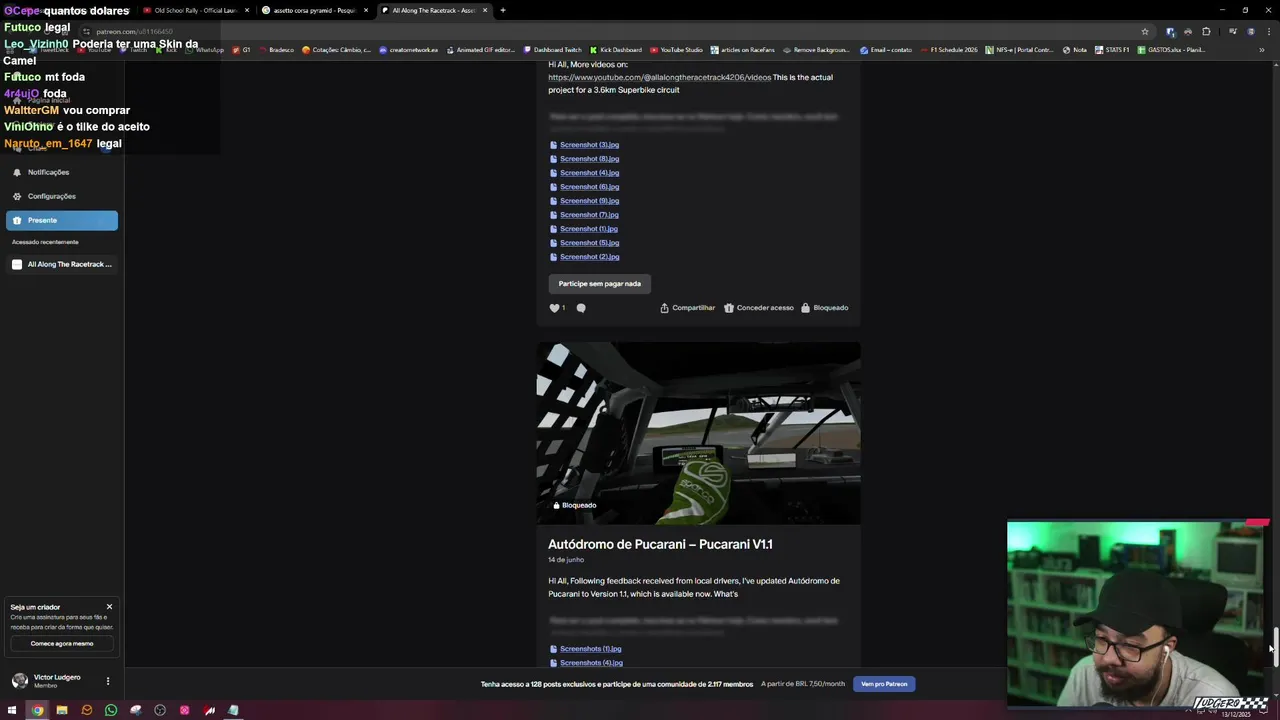Viewport: 1280px width, 720px height.
Task: Click the 14 de junho post date
Action: (x=566, y=560)
